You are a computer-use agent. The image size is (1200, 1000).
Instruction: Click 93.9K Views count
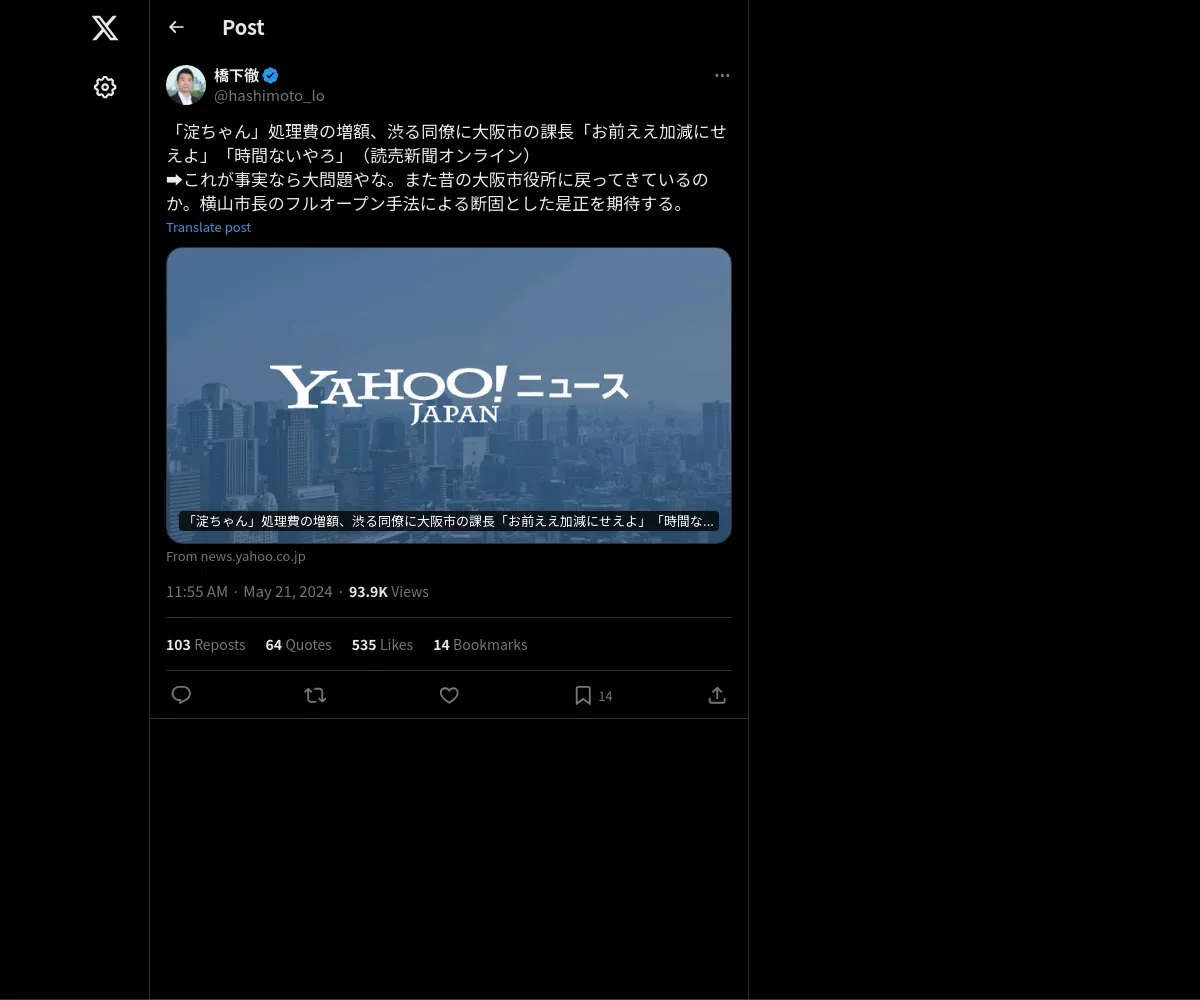(388, 591)
